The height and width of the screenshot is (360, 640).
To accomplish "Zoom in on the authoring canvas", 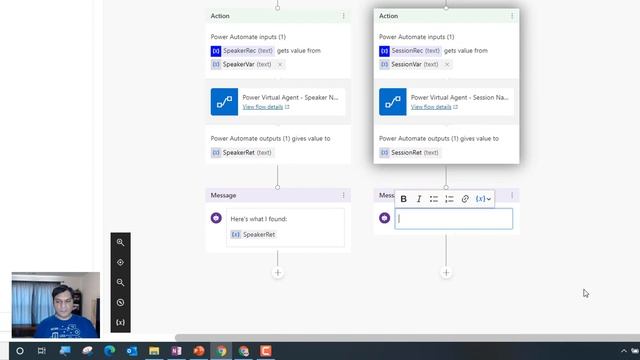I will (120, 242).
